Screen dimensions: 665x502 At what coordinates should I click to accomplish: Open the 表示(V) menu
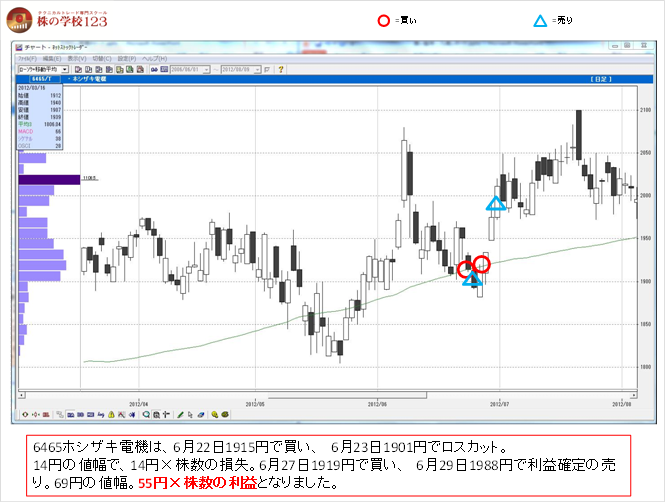(x=77, y=59)
